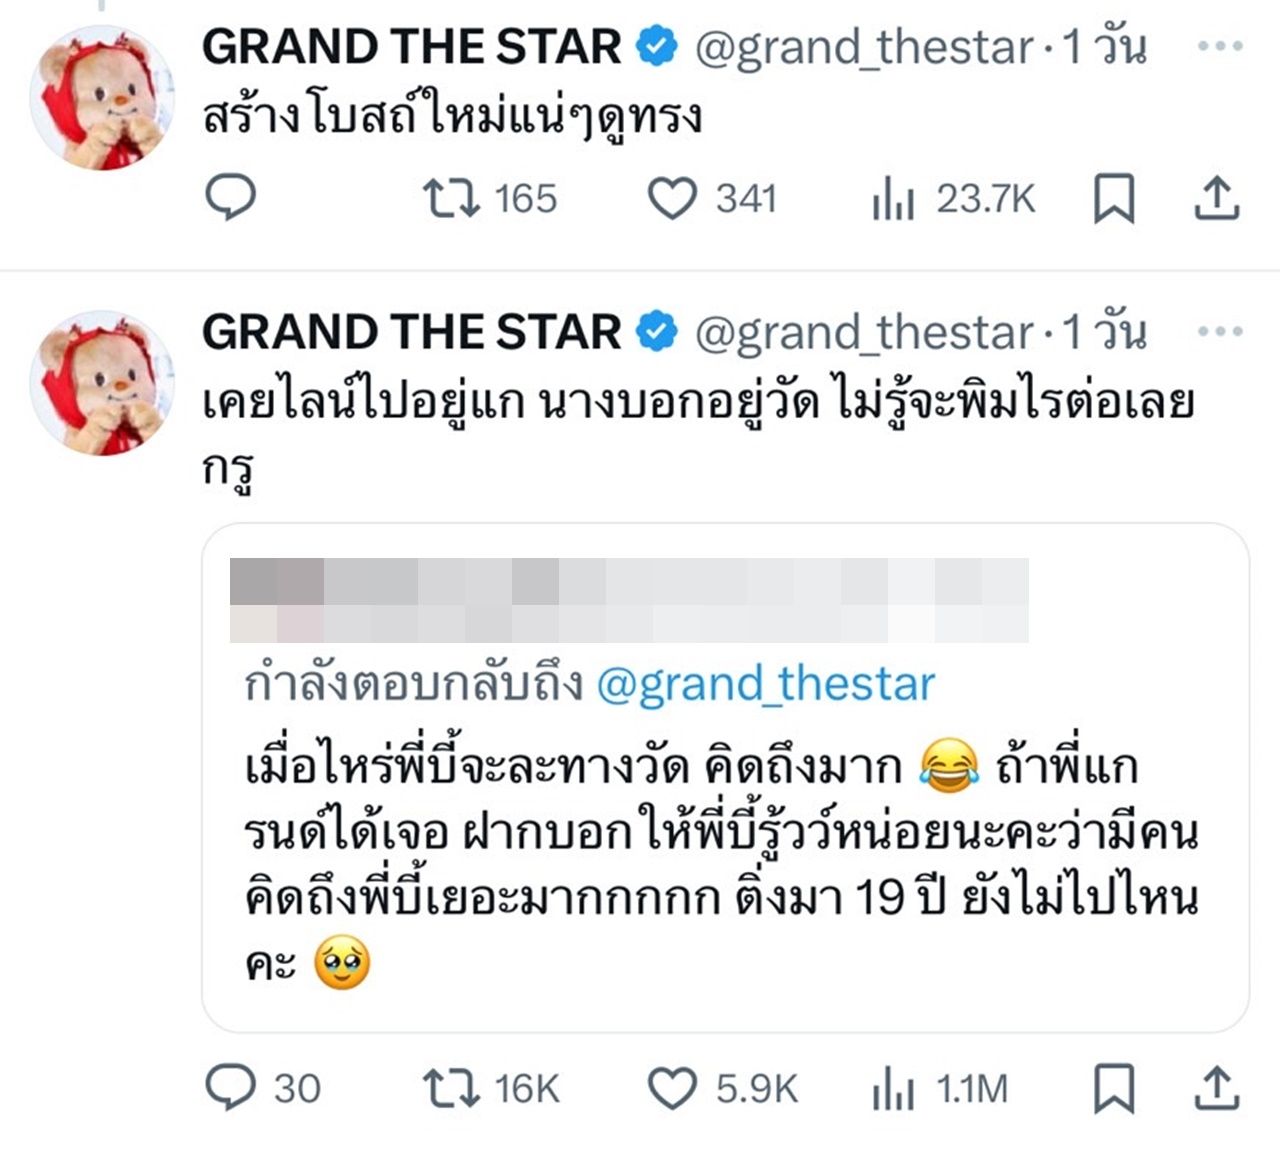Bookmark the first tweet
This screenshot has height=1161, width=1280.
[1113, 198]
